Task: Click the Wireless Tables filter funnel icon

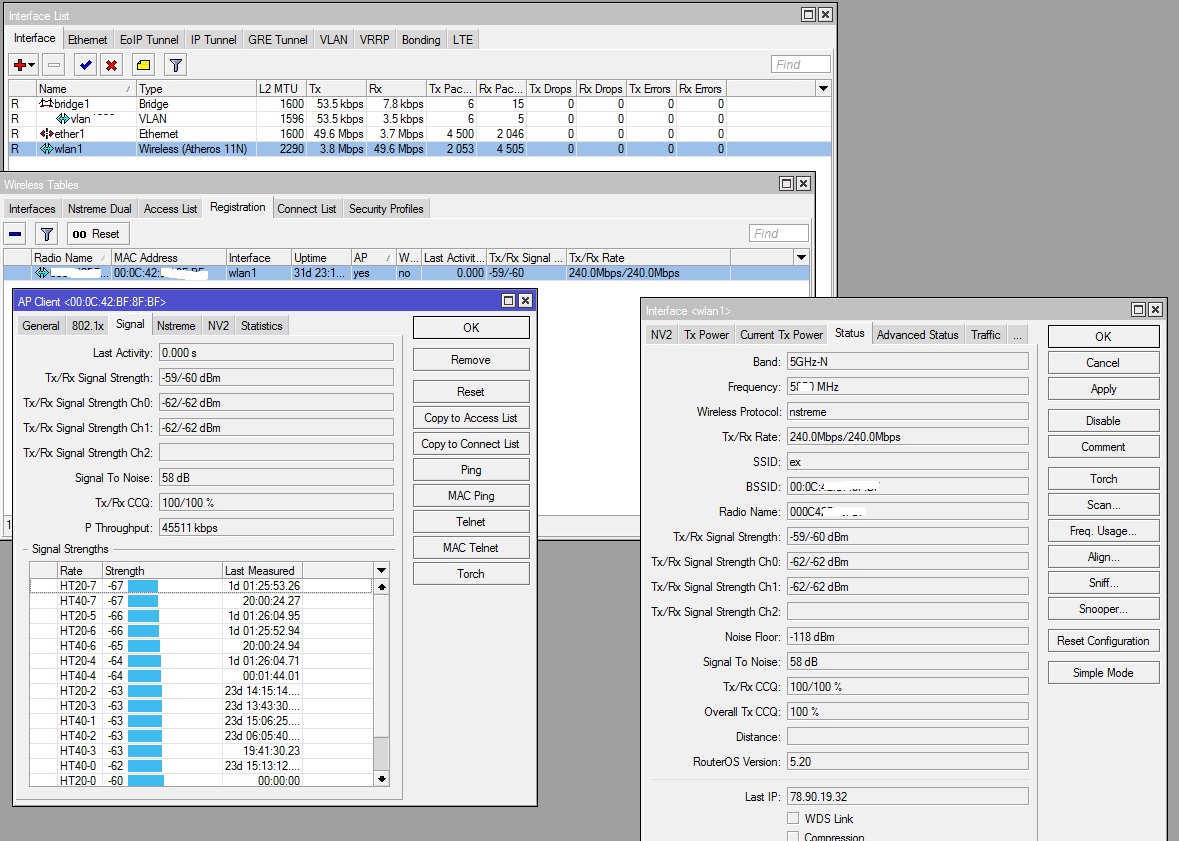Action: pyautogui.click(x=46, y=234)
